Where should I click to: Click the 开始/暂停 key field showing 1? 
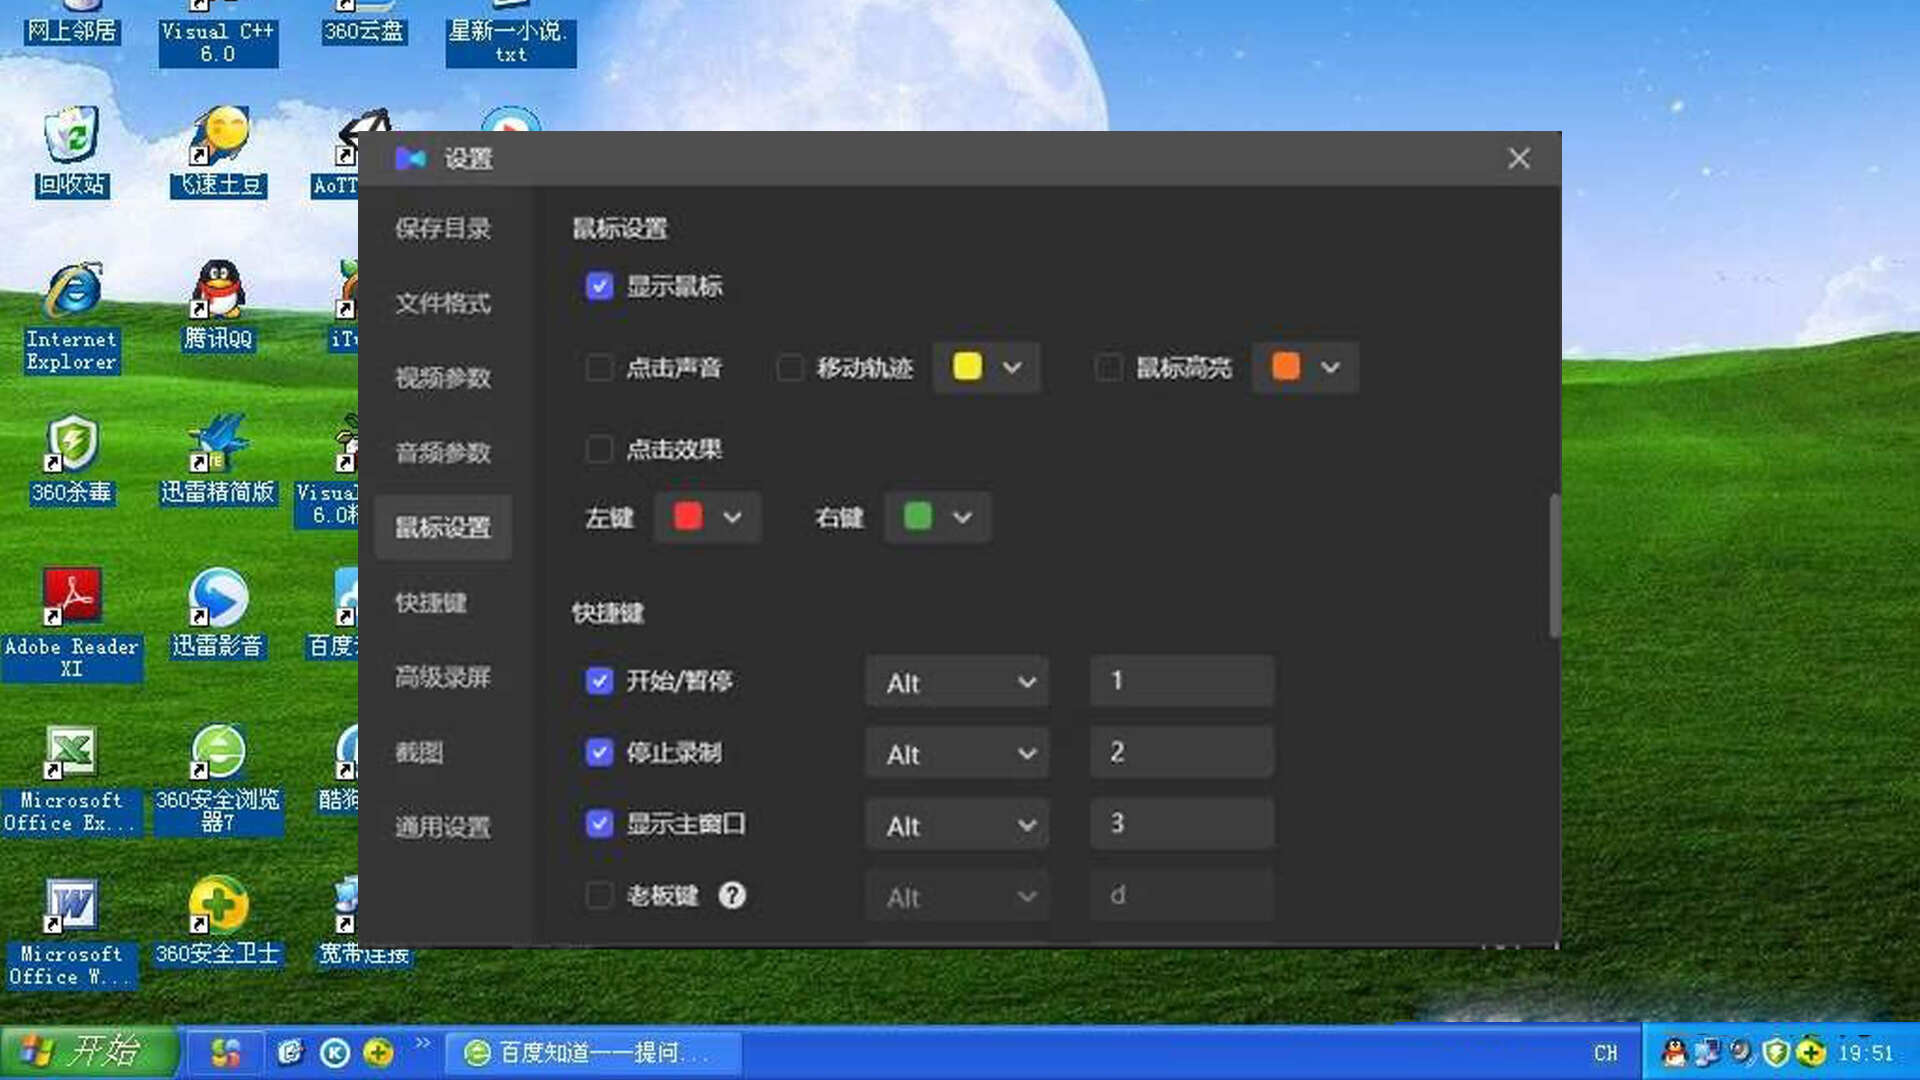point(1182,681)
